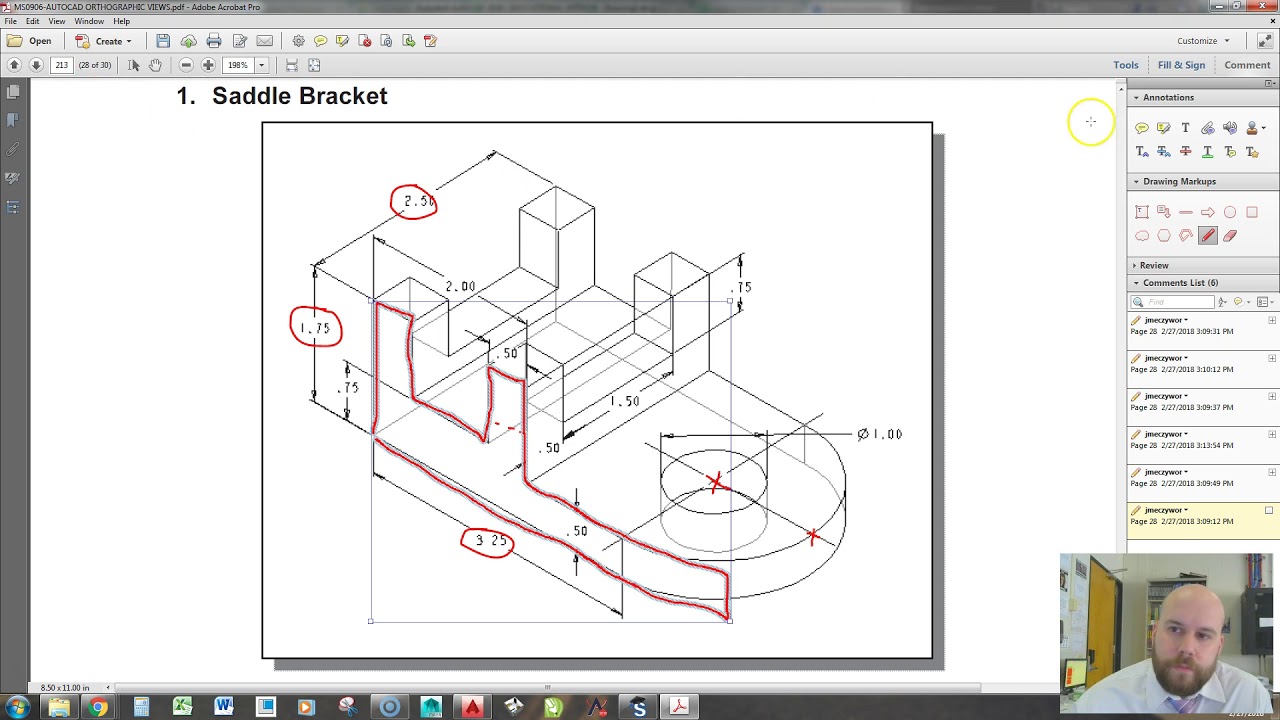
Task: Switch to the Comment pane
Action: 1247,65
